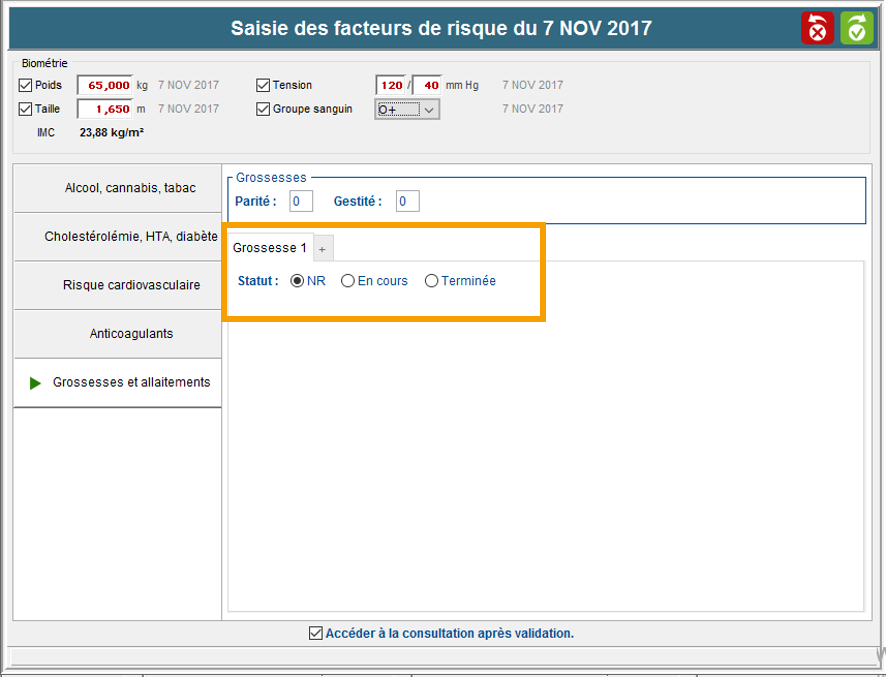886x677 pixels.
Task: Select the NR status radio button
Action: pyautogui.click(x=297, y=281)
